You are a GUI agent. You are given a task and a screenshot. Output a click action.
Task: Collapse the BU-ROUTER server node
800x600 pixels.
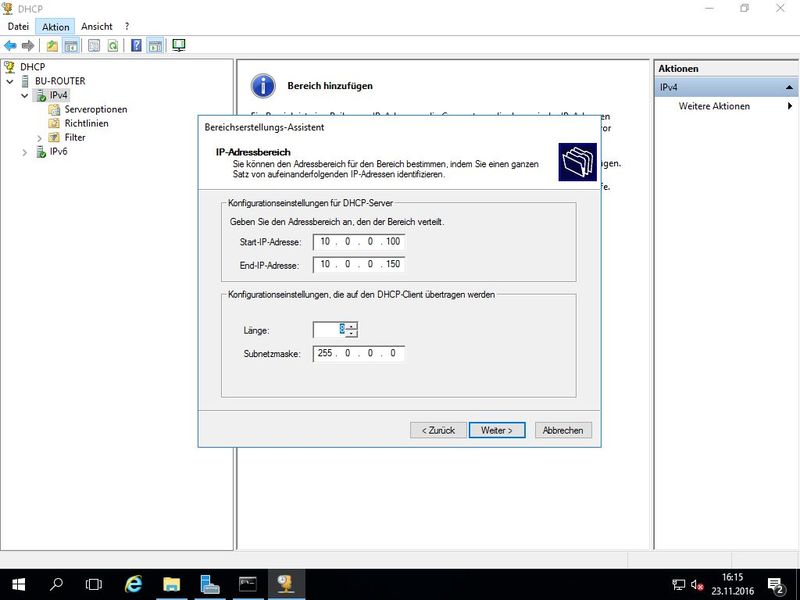pos(11,81)
